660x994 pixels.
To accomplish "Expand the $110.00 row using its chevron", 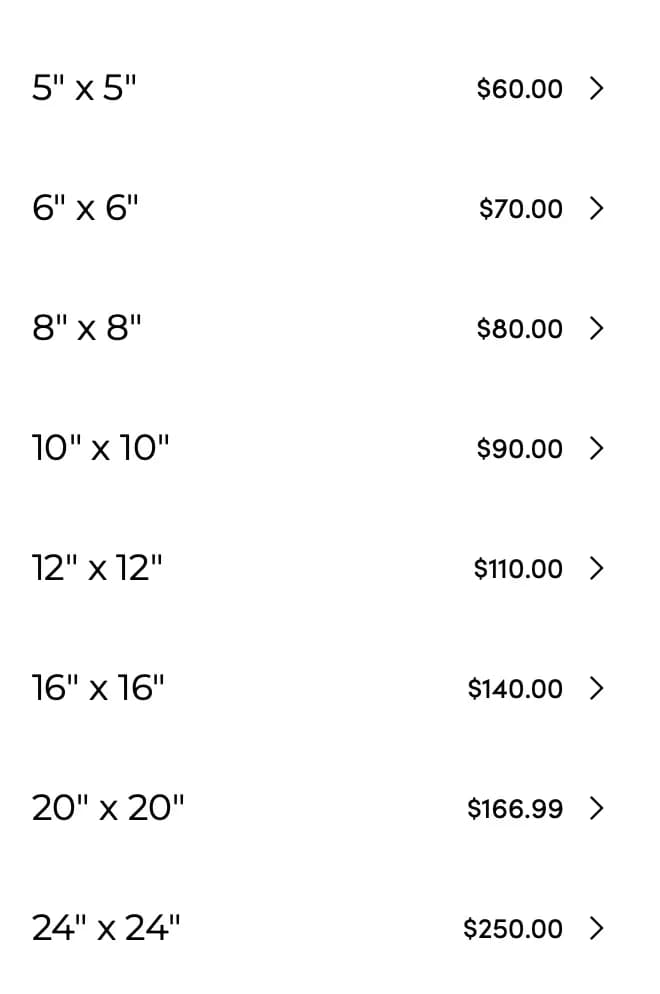I will pyautogui.click(x=596, y=568).
